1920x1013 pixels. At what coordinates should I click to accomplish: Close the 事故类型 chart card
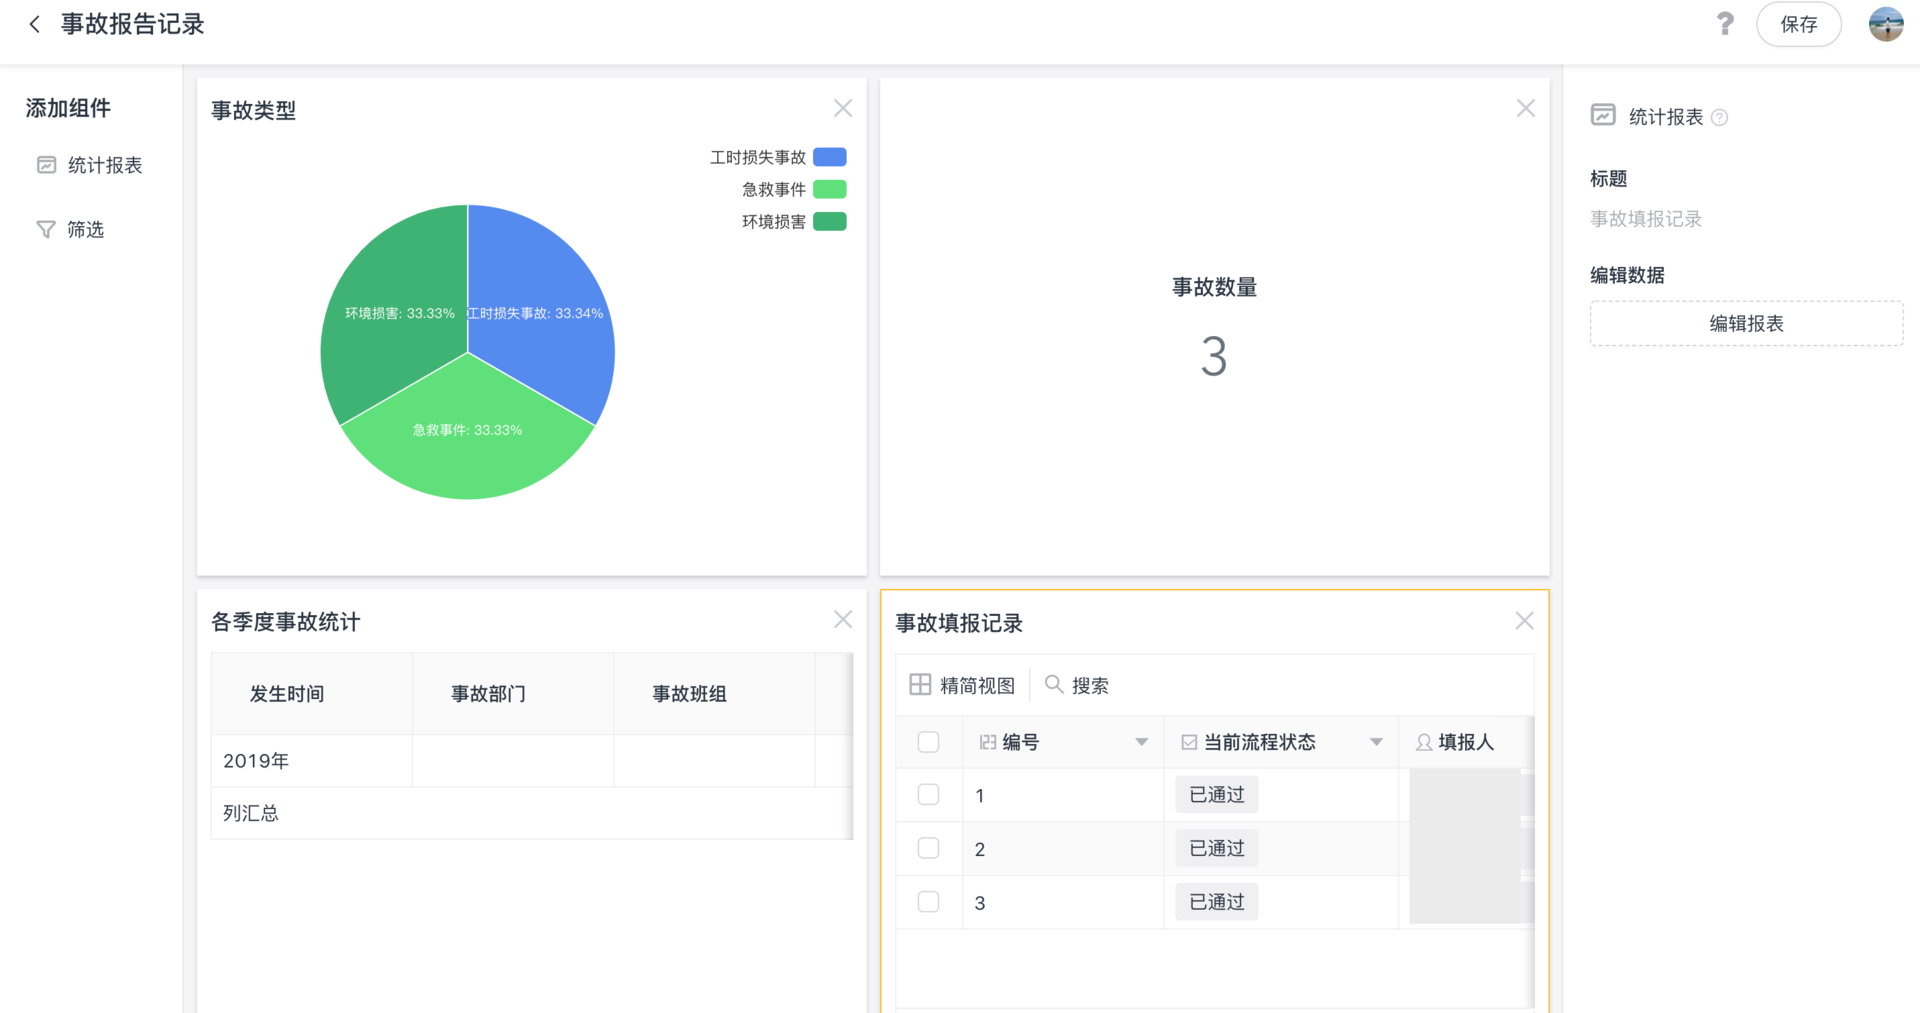[x=843, y=108]
